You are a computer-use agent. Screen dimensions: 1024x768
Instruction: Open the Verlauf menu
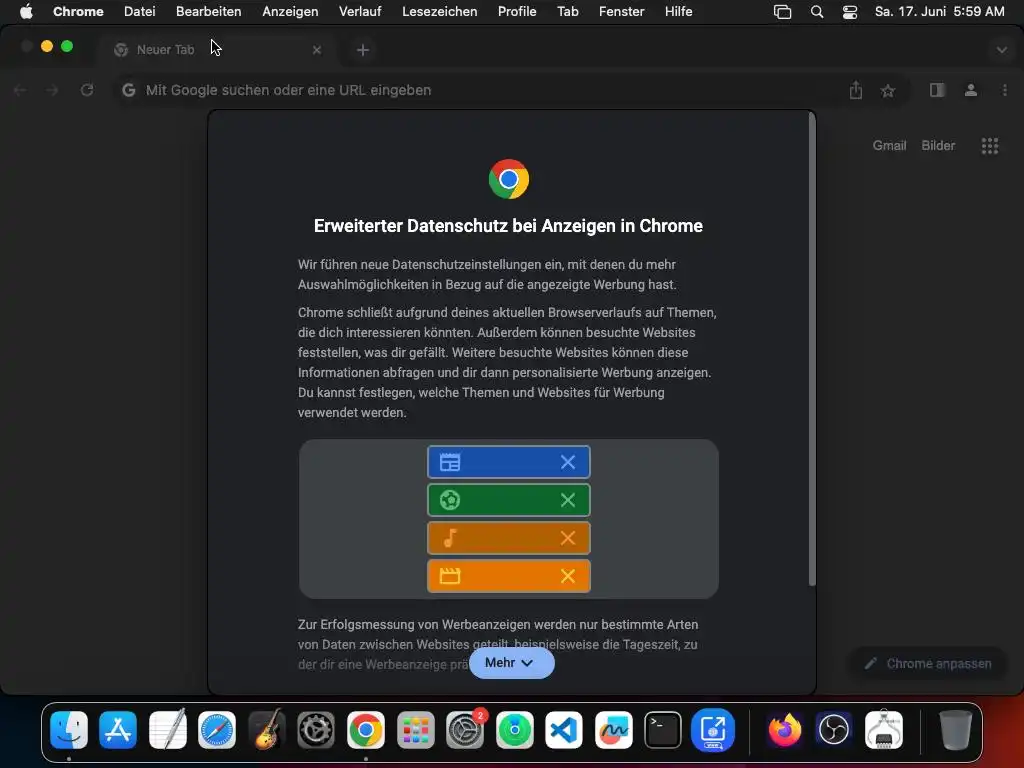(360, 11)
